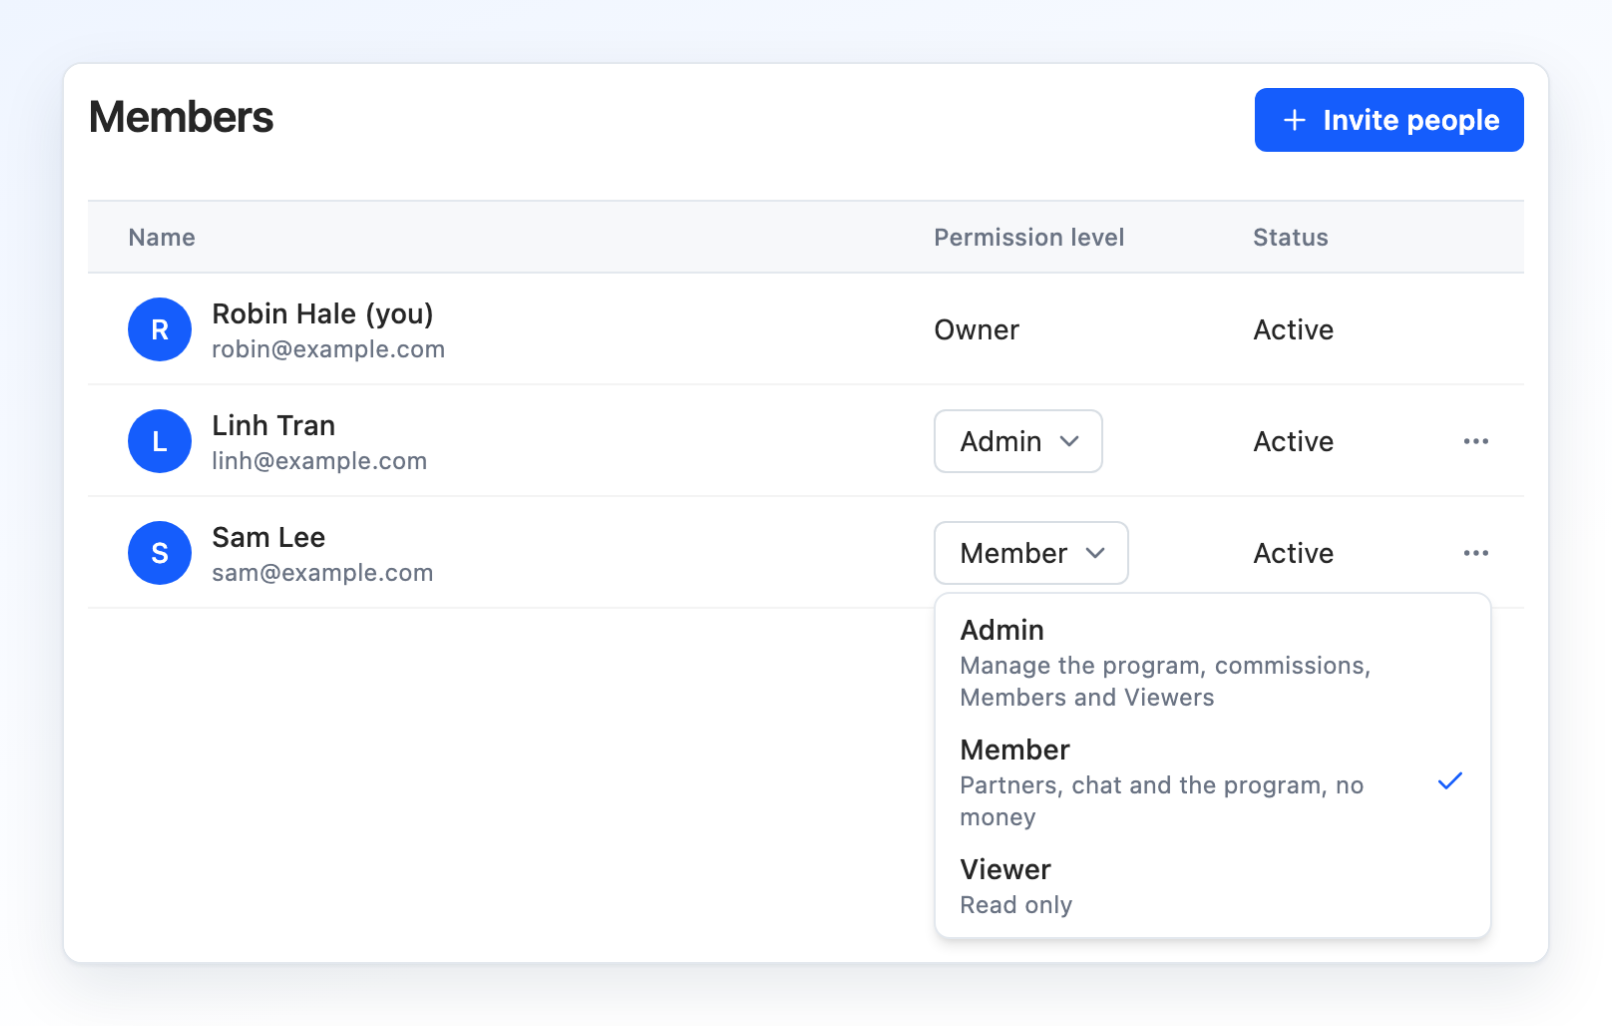Click the email sam@example.com

[322, 573]
